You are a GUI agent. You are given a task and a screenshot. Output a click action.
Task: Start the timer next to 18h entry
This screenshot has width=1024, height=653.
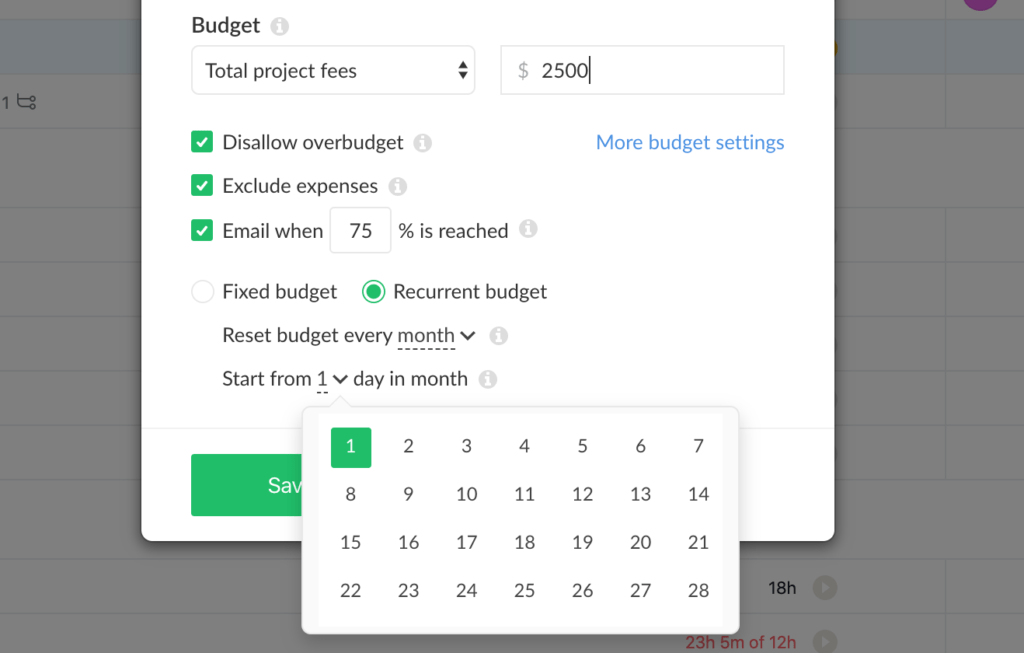pos(823,588)
